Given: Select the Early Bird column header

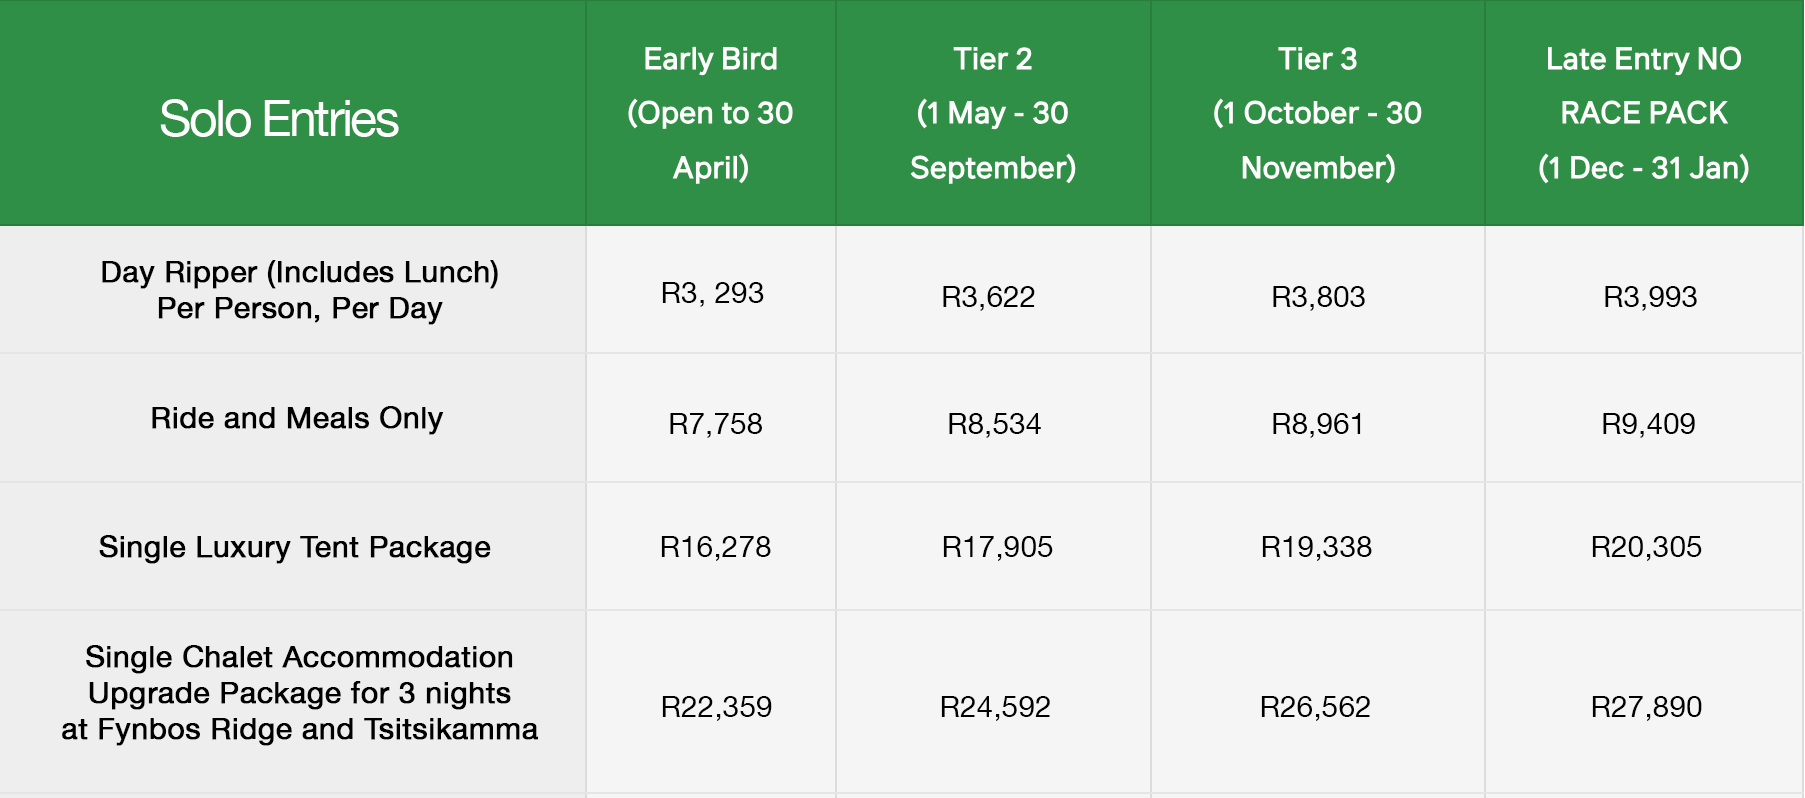Looking at the screenshot, I should [710, 113].
